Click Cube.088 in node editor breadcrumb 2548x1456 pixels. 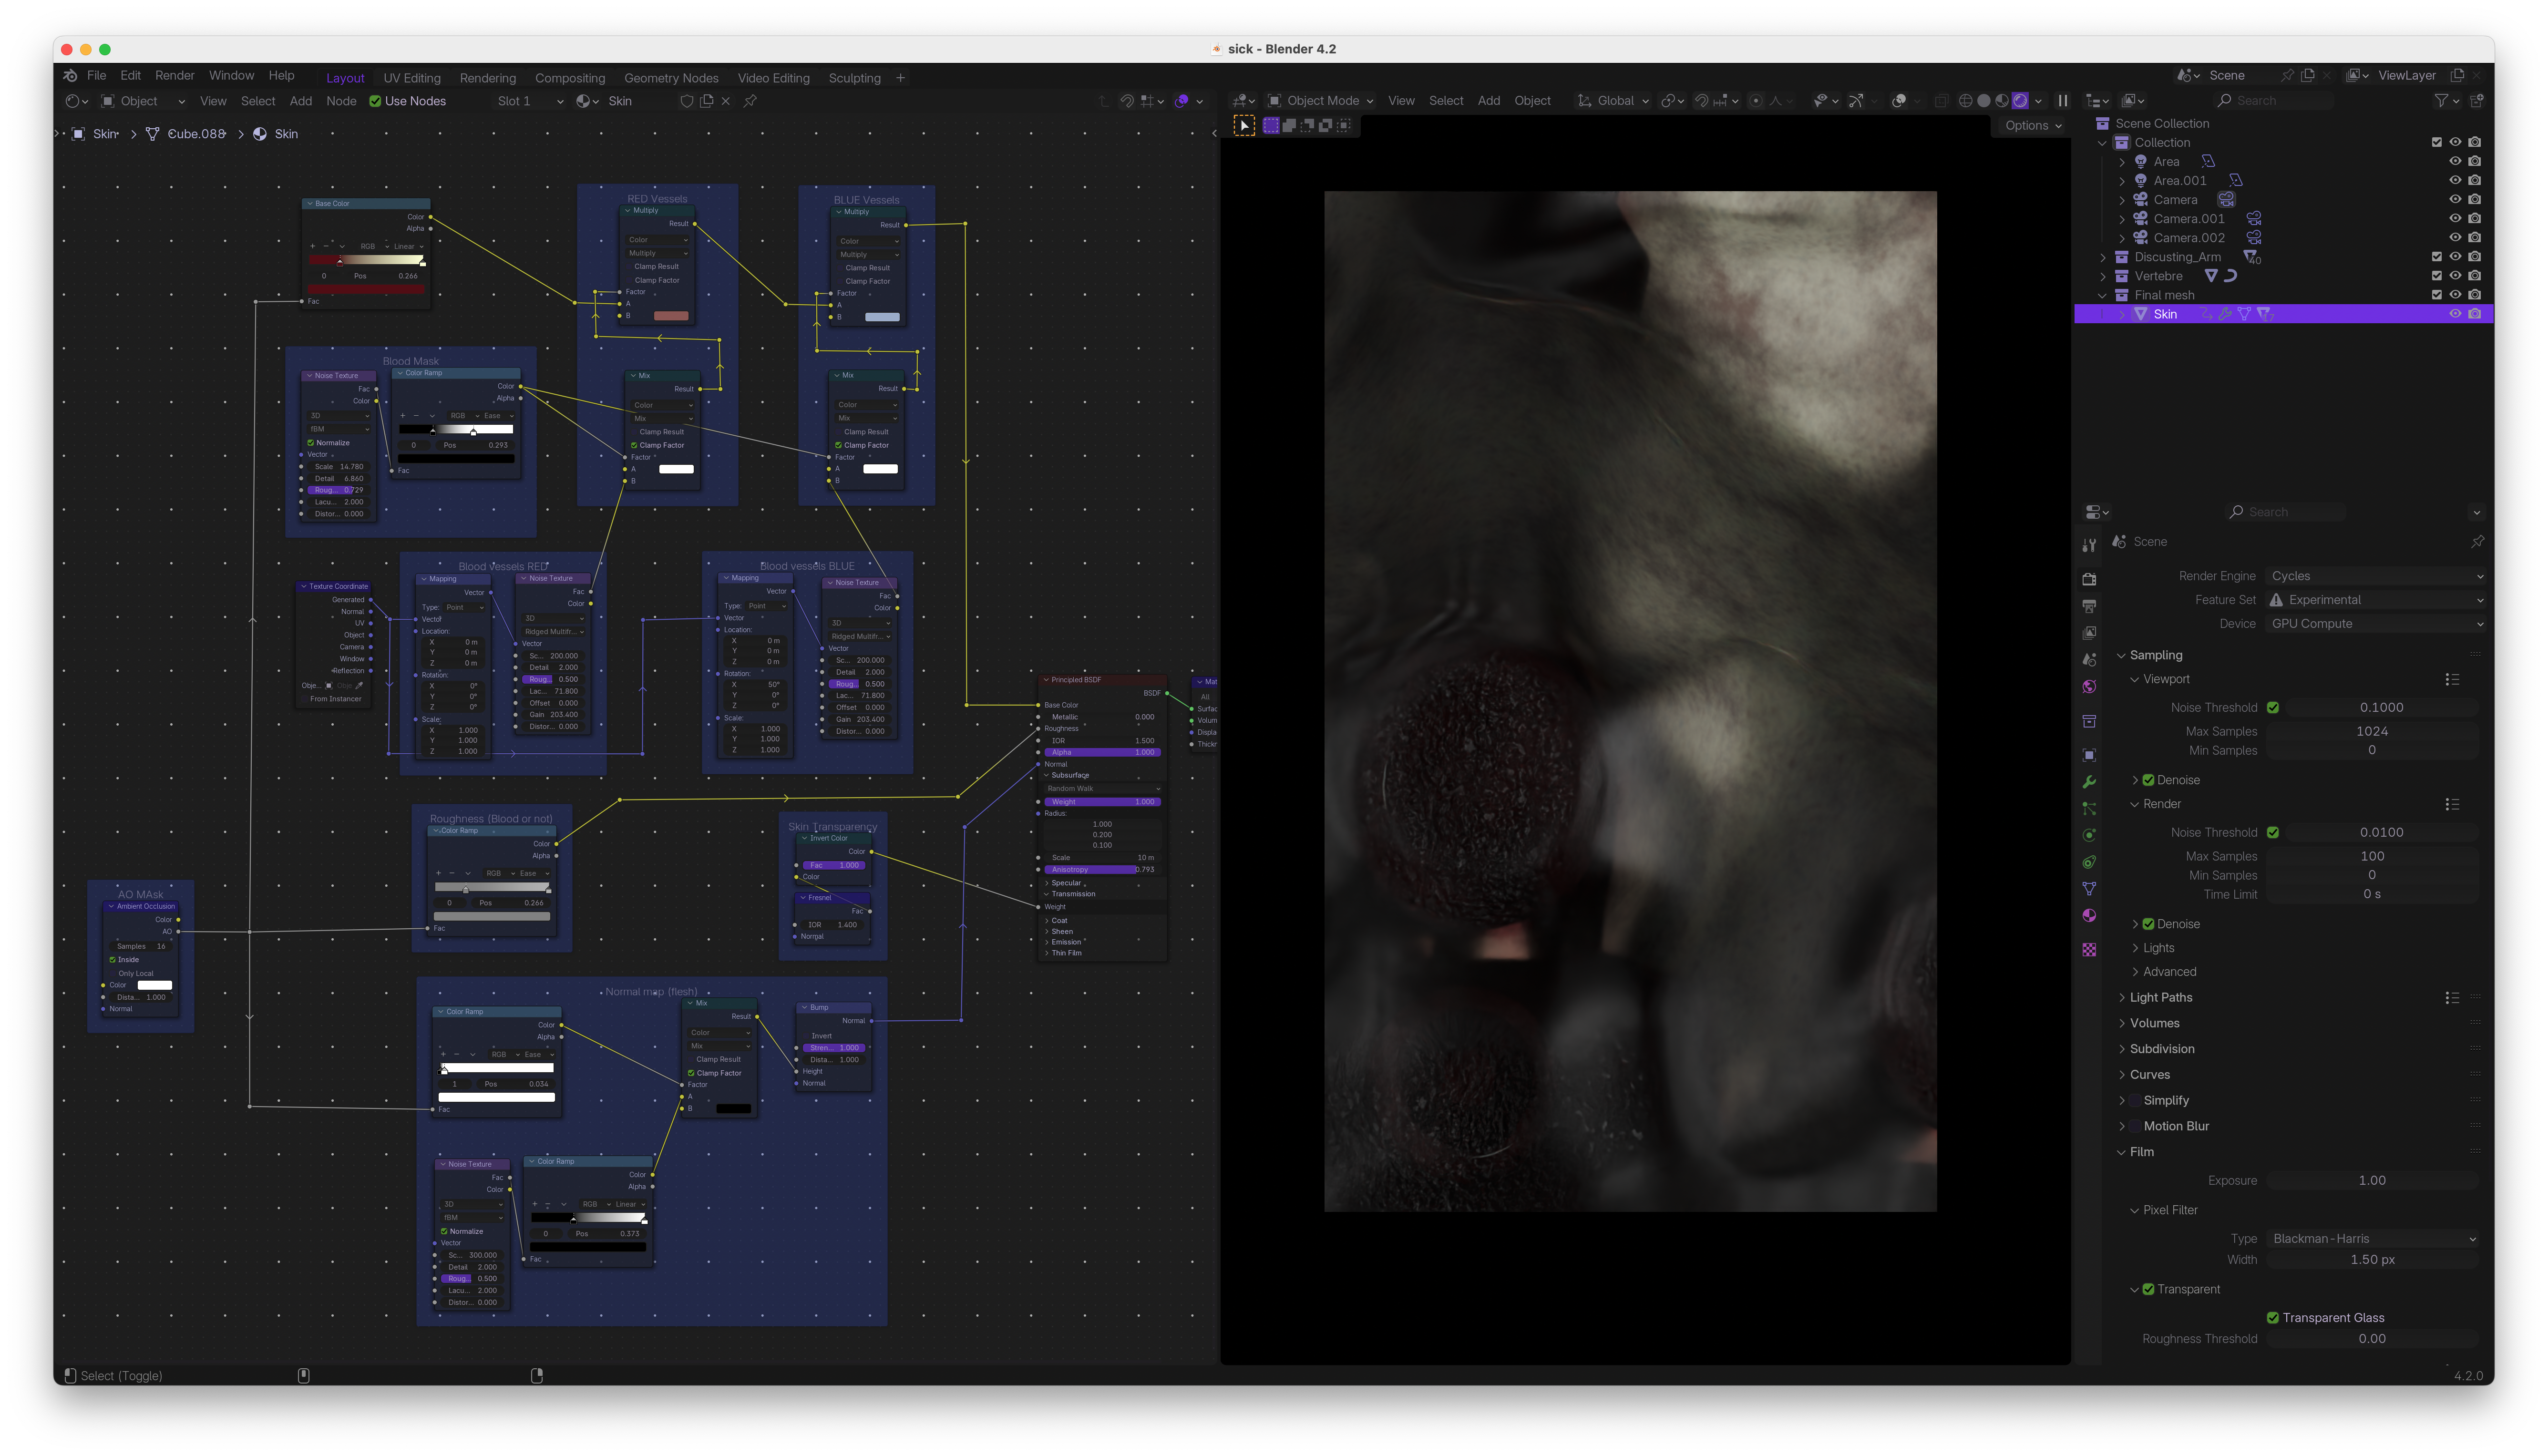coord(196,134)
